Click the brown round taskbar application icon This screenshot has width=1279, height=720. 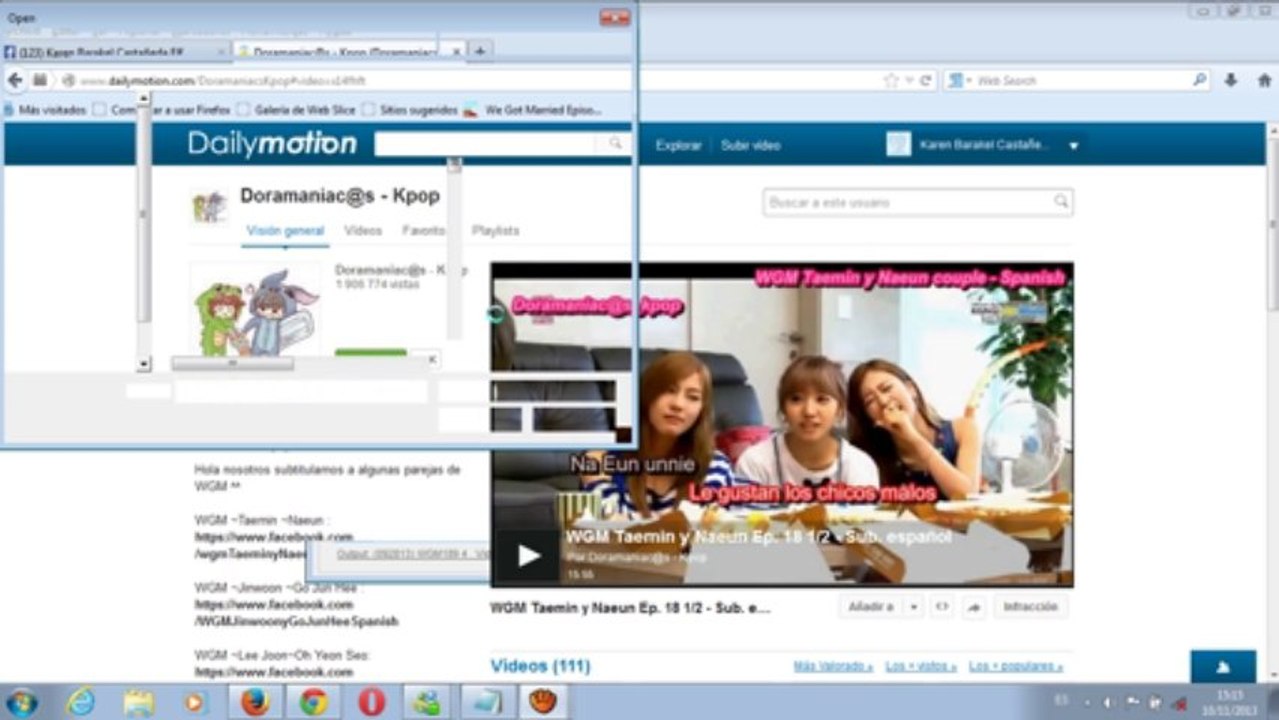click(x=543, y=702)
